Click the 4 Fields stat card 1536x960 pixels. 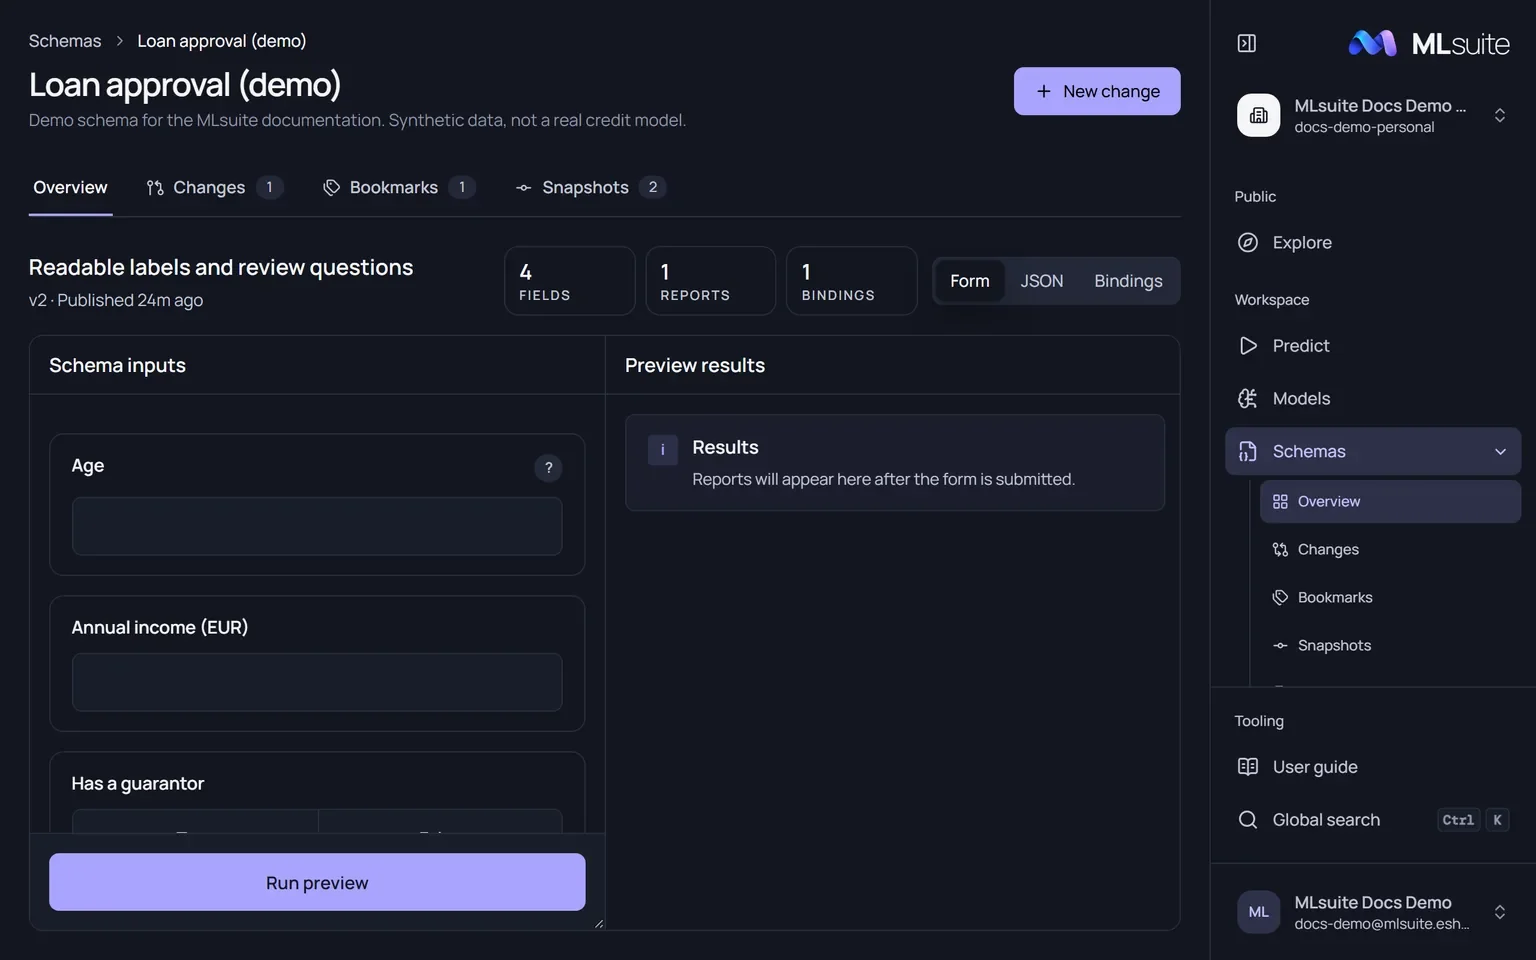(x=570, y=281)
